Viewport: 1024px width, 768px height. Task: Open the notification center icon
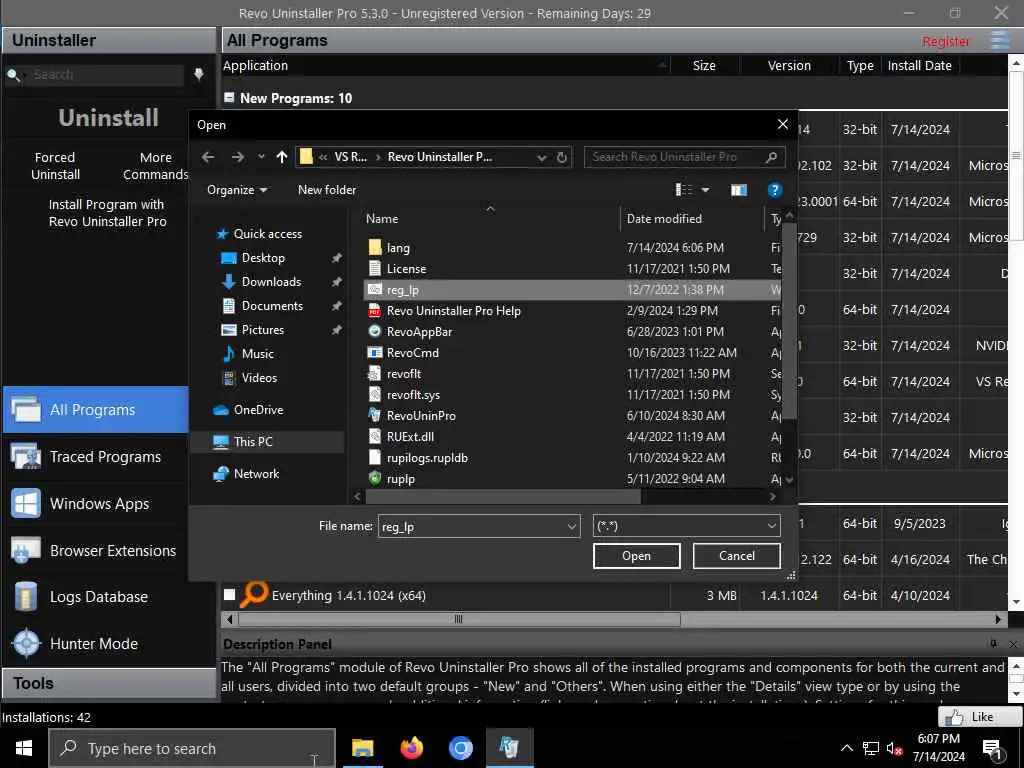point(992,749)
